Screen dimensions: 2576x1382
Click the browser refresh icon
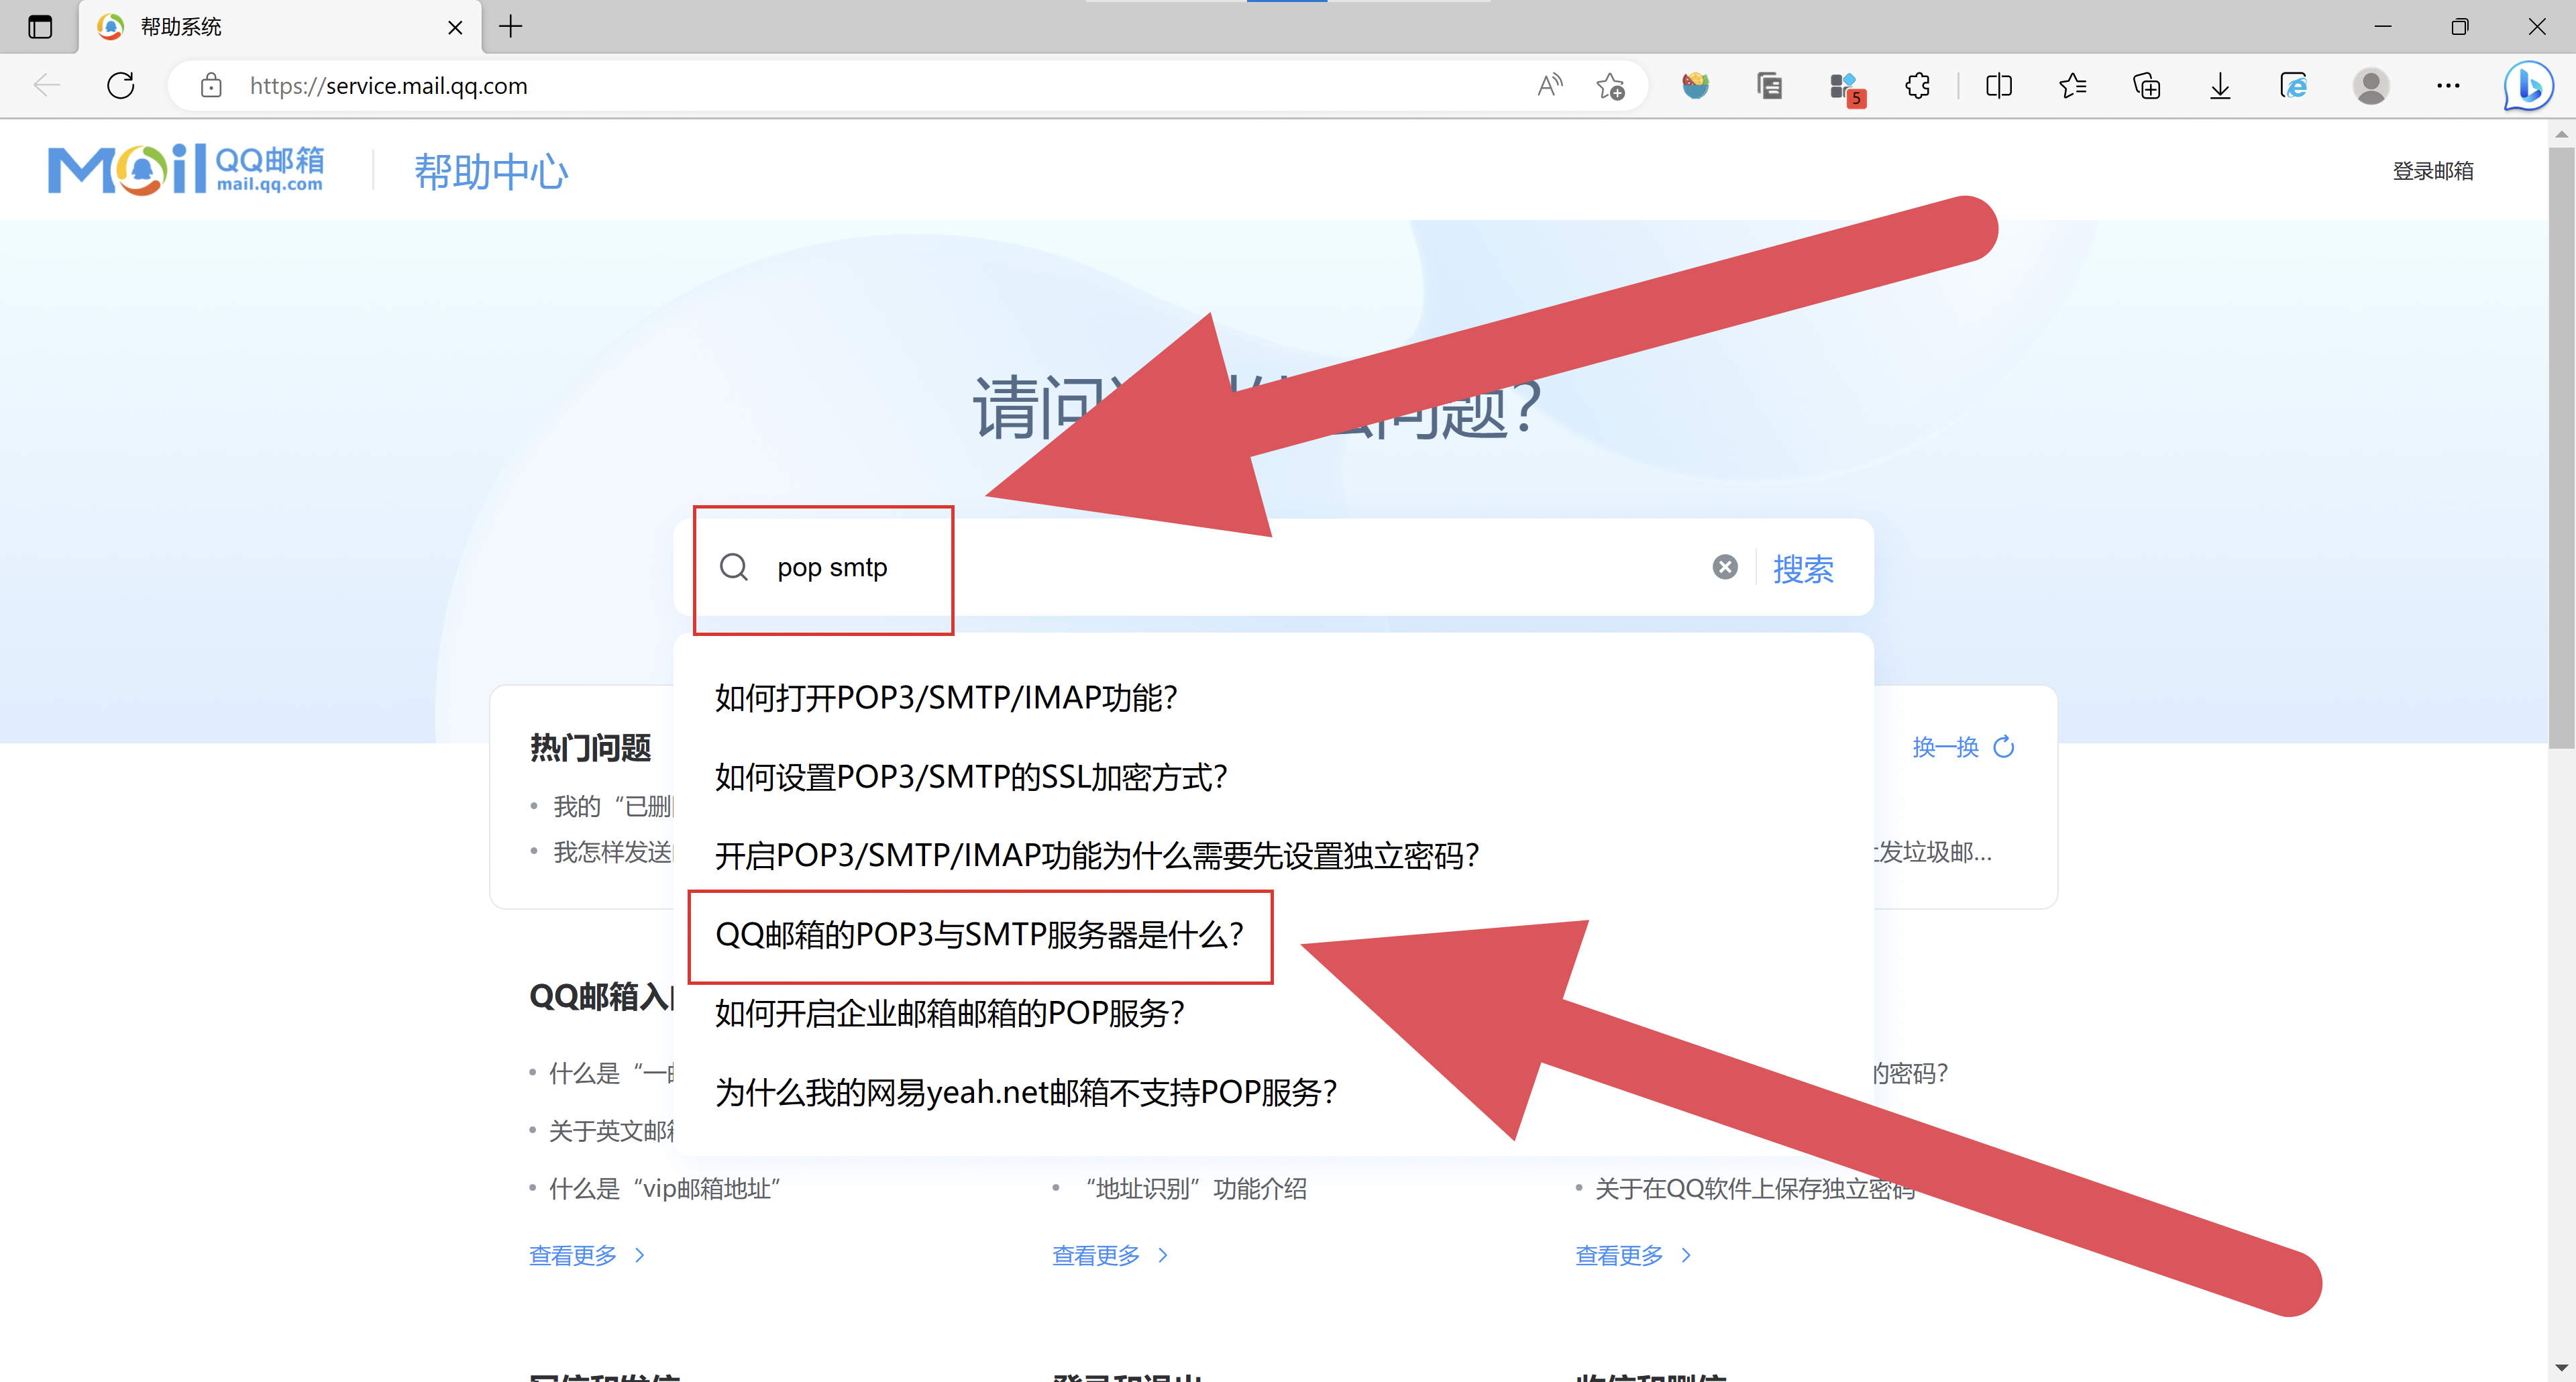tap(121, 86)
